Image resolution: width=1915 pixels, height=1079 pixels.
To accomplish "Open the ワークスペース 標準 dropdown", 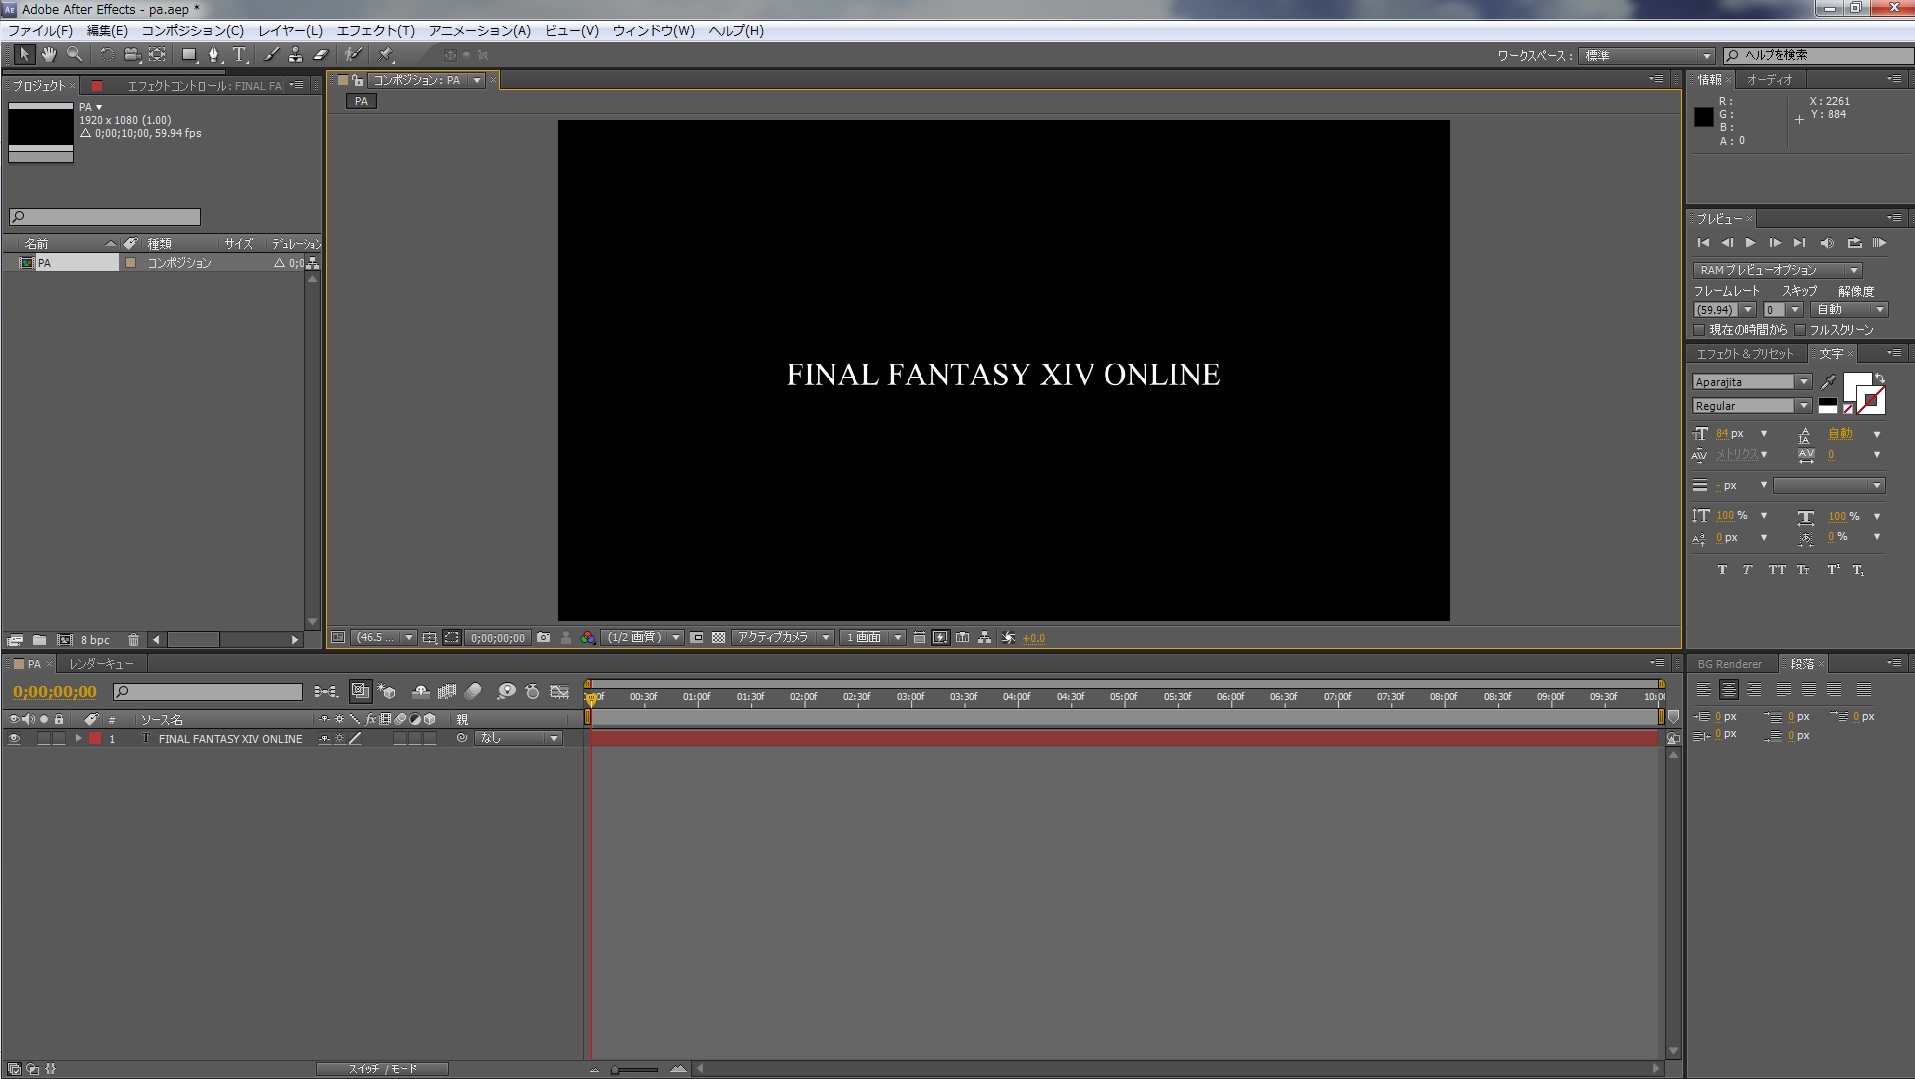I will pos(1647,56).
